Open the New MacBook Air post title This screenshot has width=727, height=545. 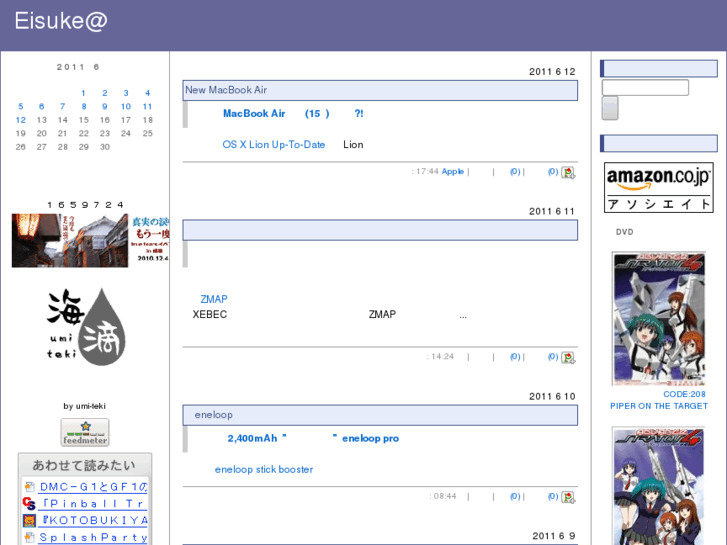[x=226, y=90]
